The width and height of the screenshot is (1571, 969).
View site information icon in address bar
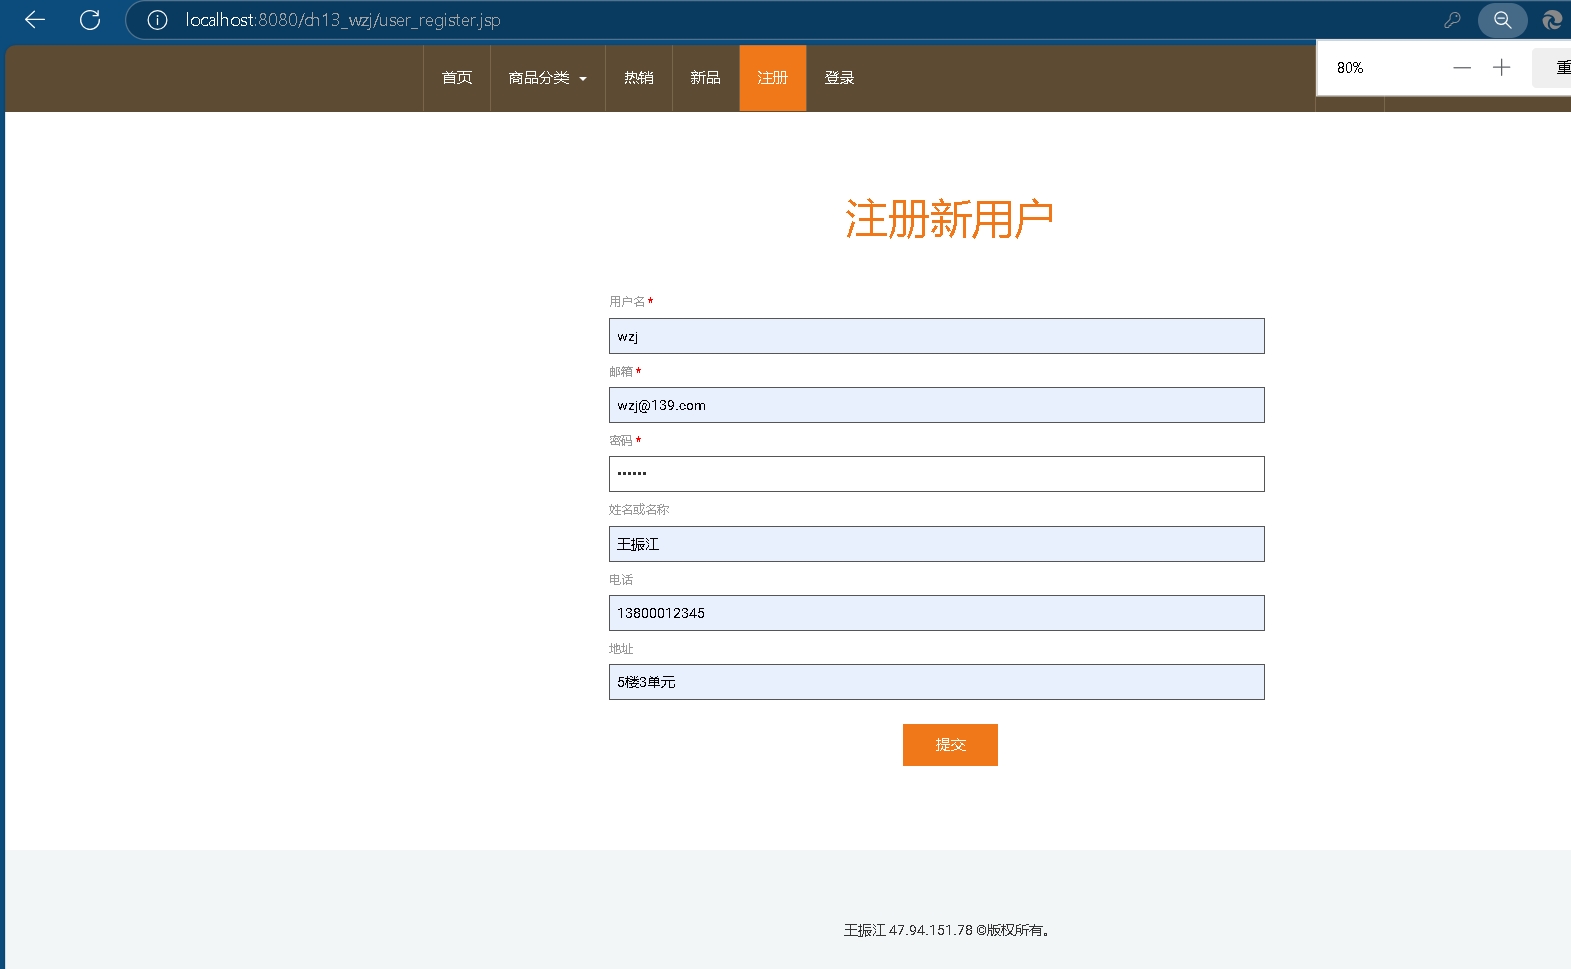(157, 20)
